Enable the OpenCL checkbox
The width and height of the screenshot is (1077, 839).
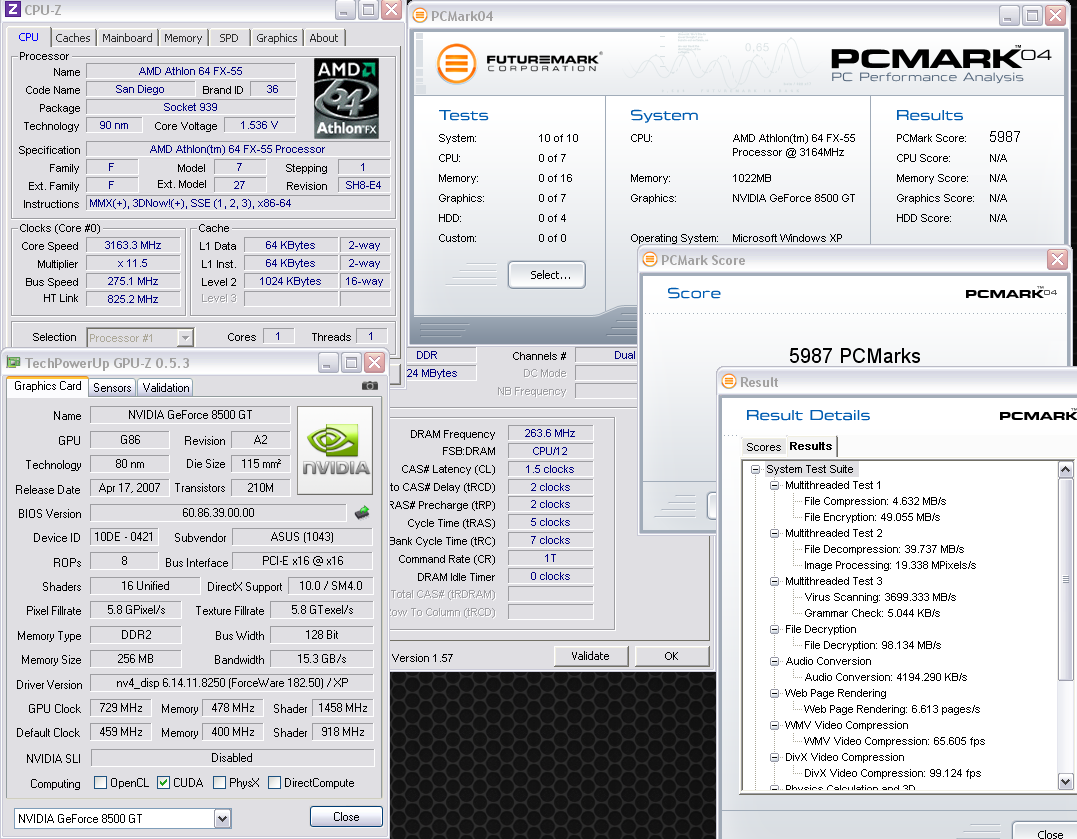(100, 783)
